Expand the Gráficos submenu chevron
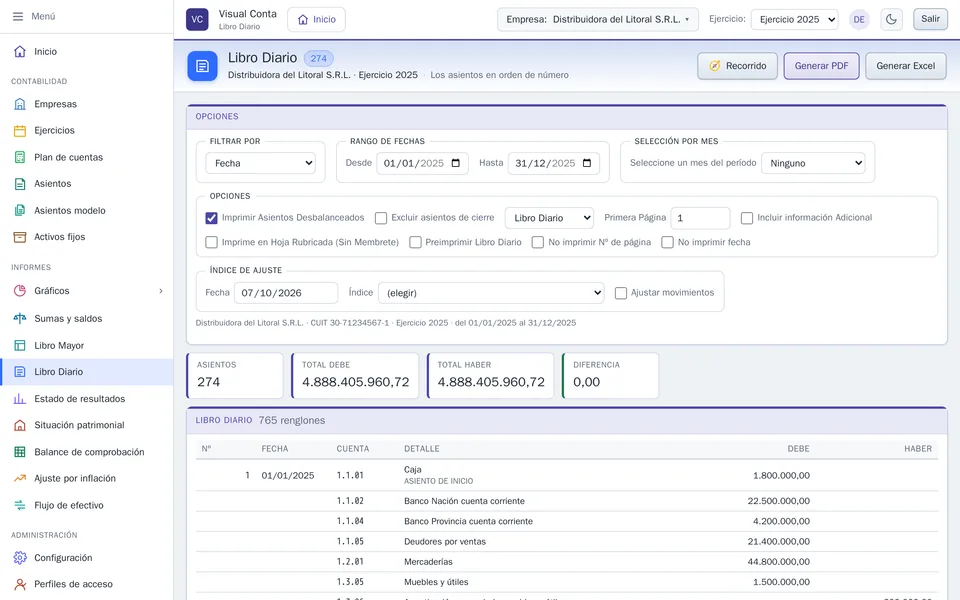This screenshot has height=600, width=960. pyautogui.click(x=161, y=291)
